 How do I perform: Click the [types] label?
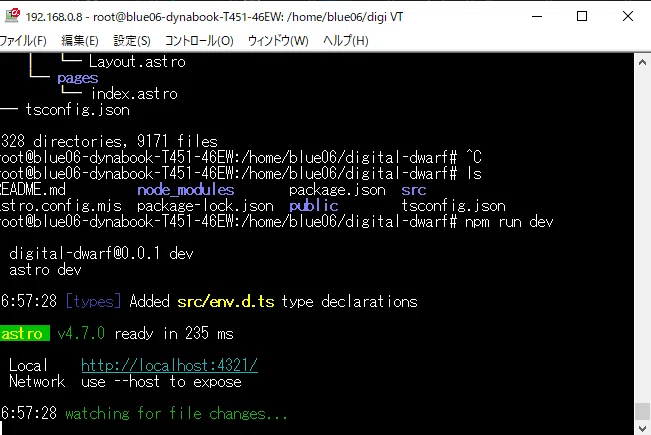point(93,302)
